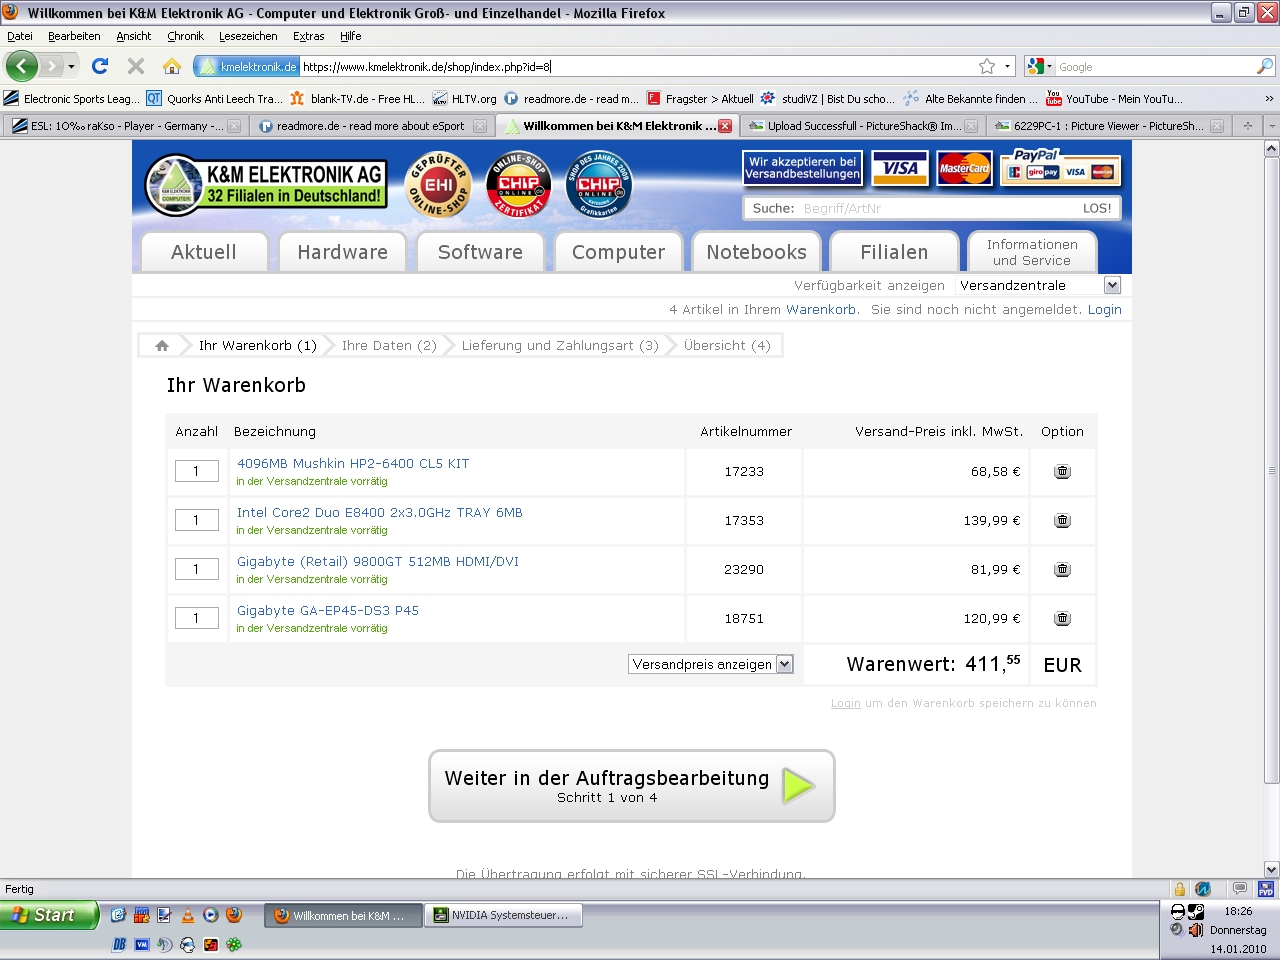Open the HLTV.org bookmark
Image resolution: width=1280 pixels, height=960 pixels.
[465, 98]
